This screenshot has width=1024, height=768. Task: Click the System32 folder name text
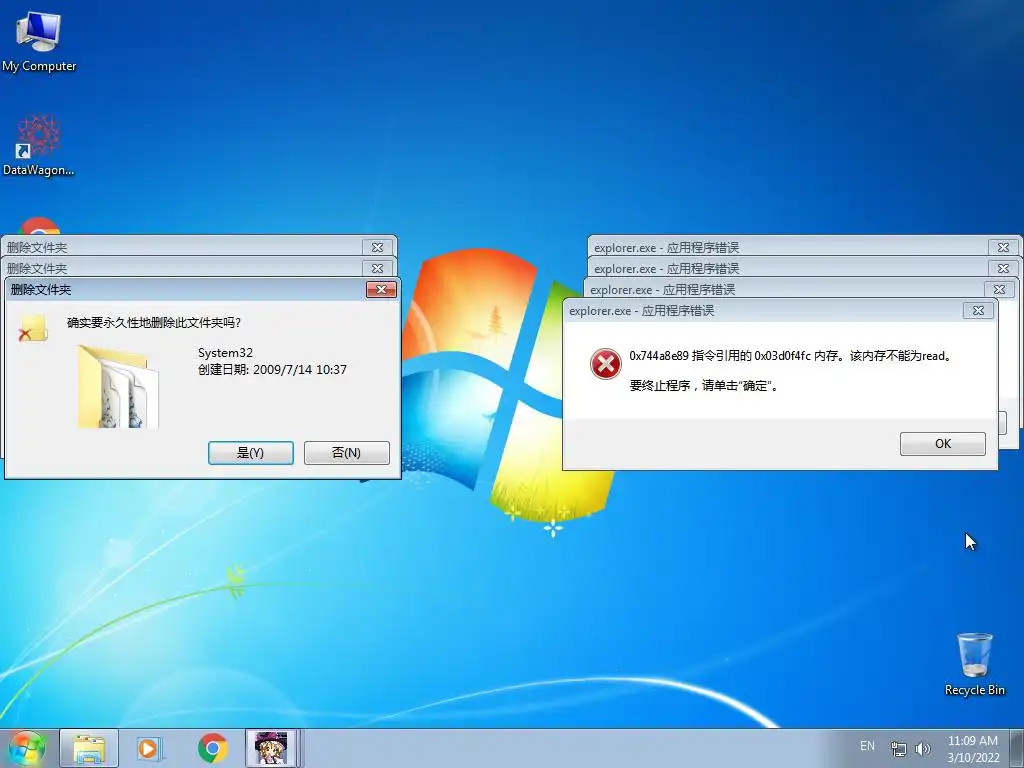point(225,353)
